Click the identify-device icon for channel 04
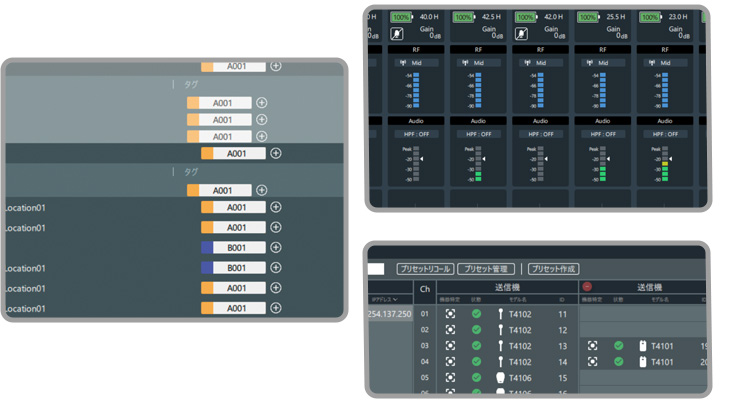734x400 pixels. (450, 362)
